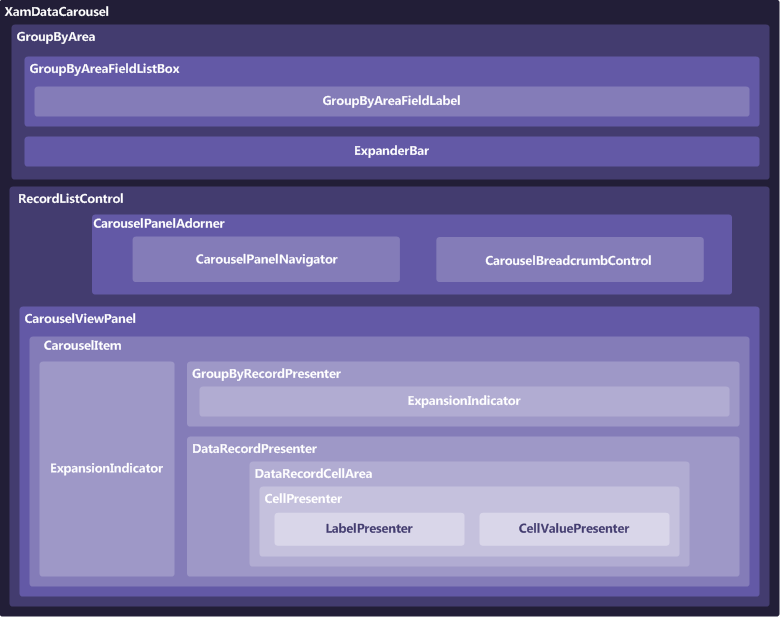Select the RecordListControl heading
Screen dimensions: 780x617
point(71,199)
